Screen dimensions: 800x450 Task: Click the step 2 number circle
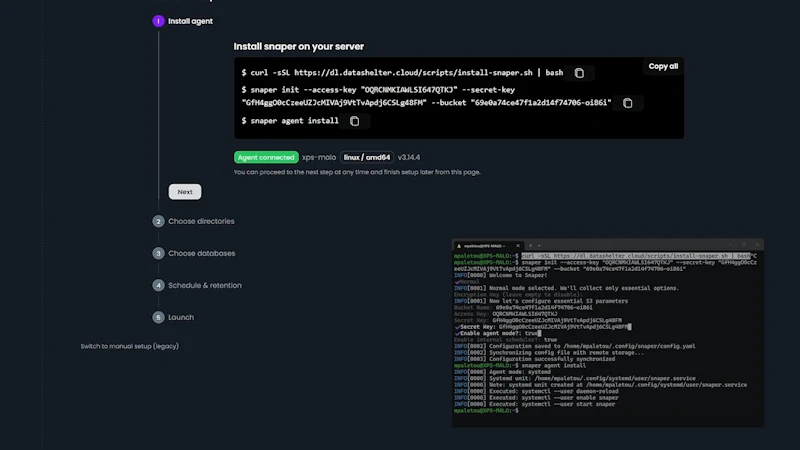pos(158,221)
